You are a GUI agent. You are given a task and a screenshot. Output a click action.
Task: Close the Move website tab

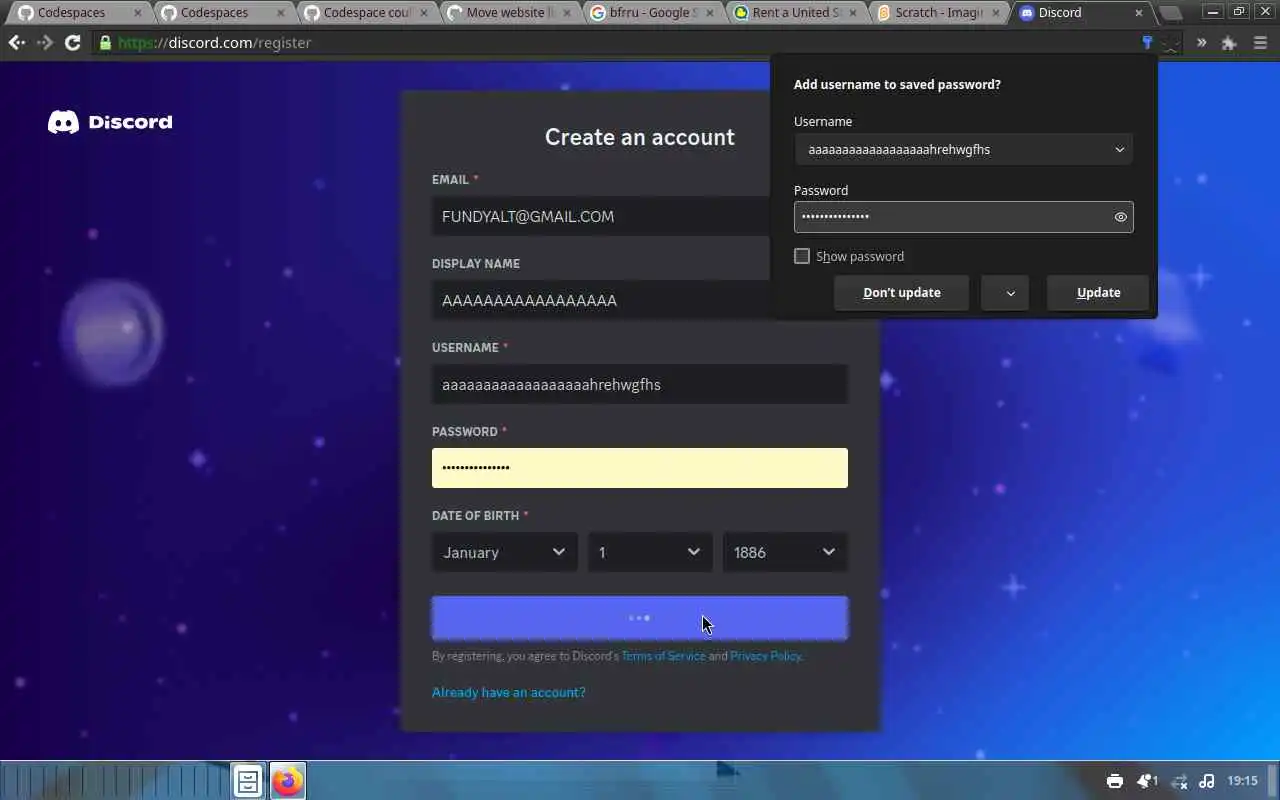tap(565, 13)
